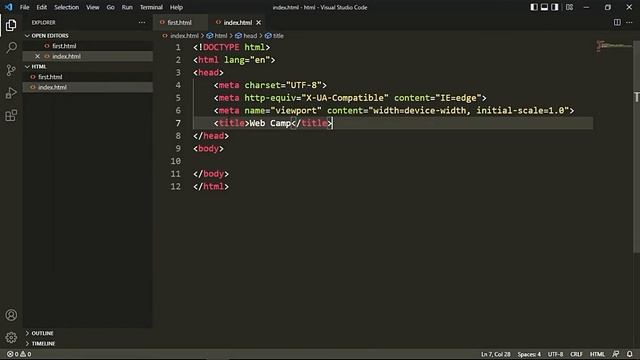640x360 pixels.
Task: Open first.html in HTML folder
Action: (x=50, y=77)
